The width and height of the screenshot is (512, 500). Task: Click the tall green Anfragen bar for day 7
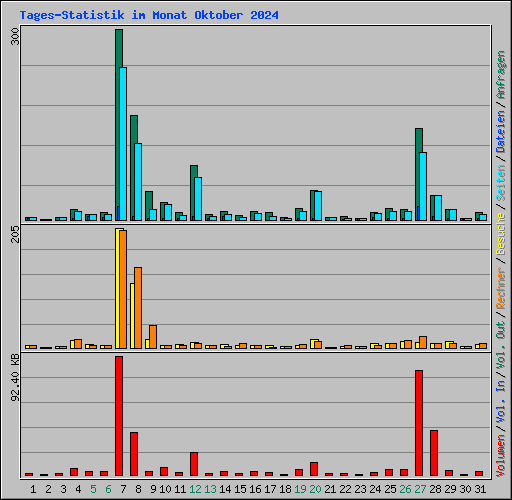click(118, 125)
